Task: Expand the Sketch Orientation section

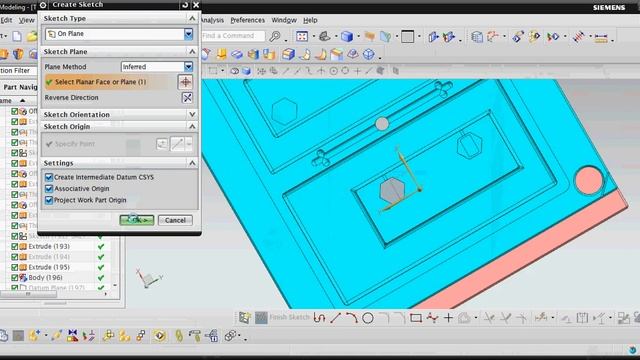Action: coord(192,114)
